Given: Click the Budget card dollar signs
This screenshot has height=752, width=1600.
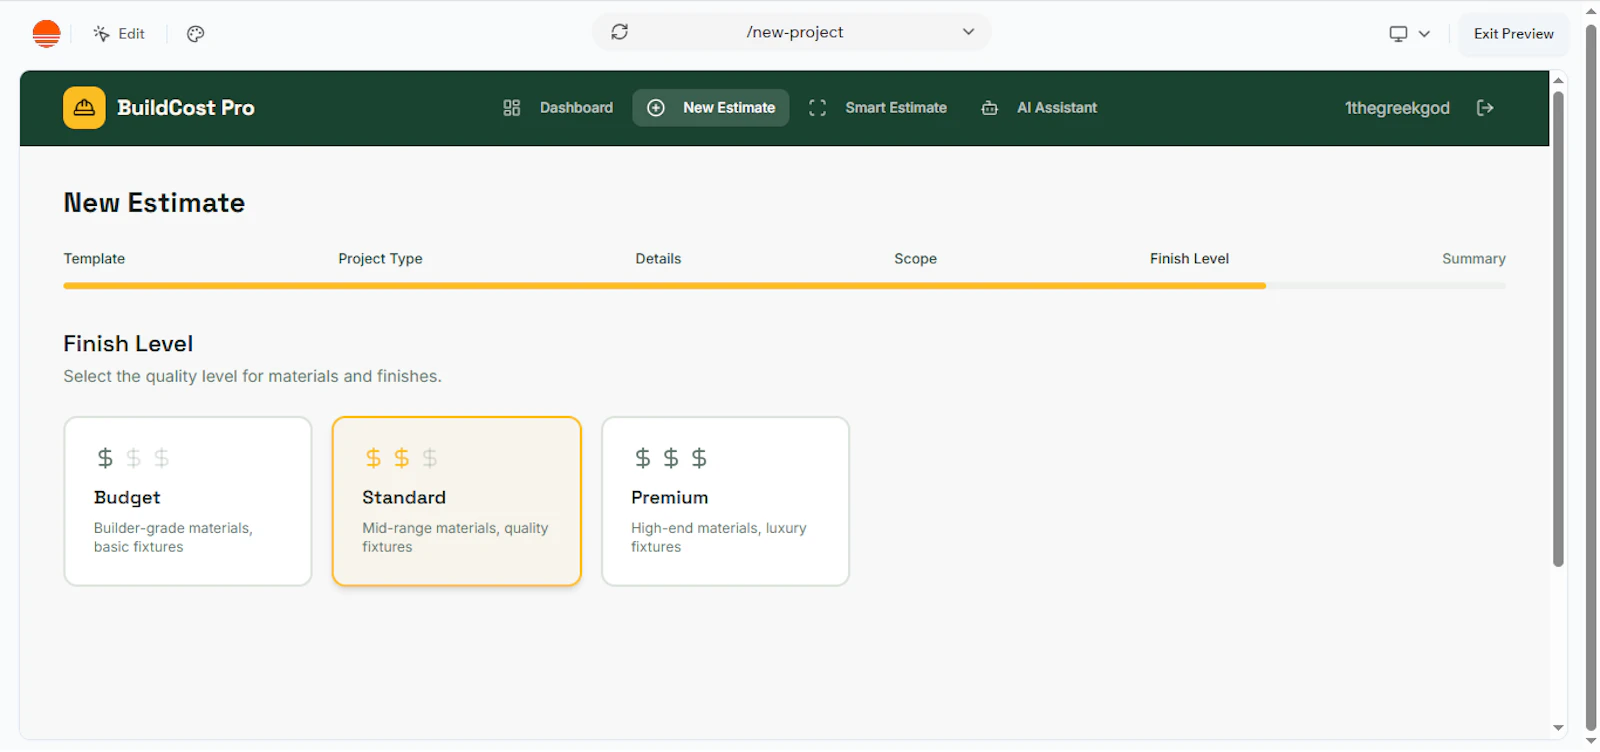Looking at the screenshot, I should pyautogui.click(x=133, y=458).
